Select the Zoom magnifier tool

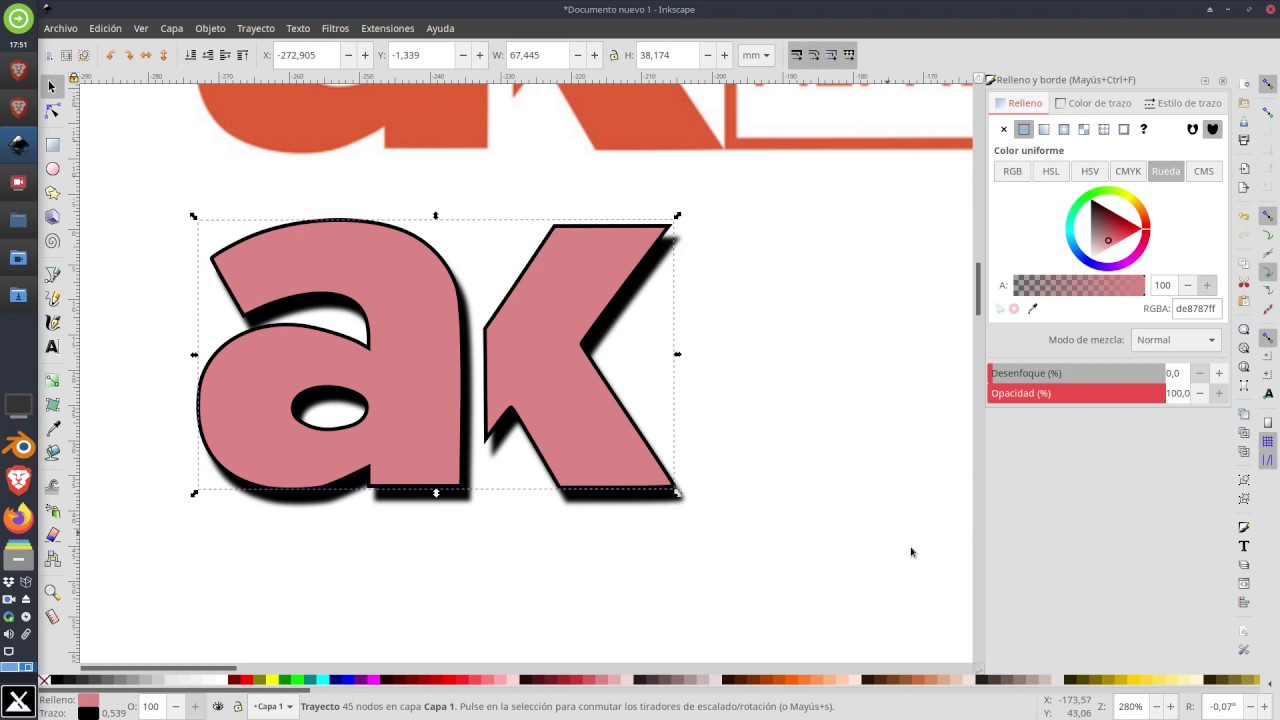(52, 593)
